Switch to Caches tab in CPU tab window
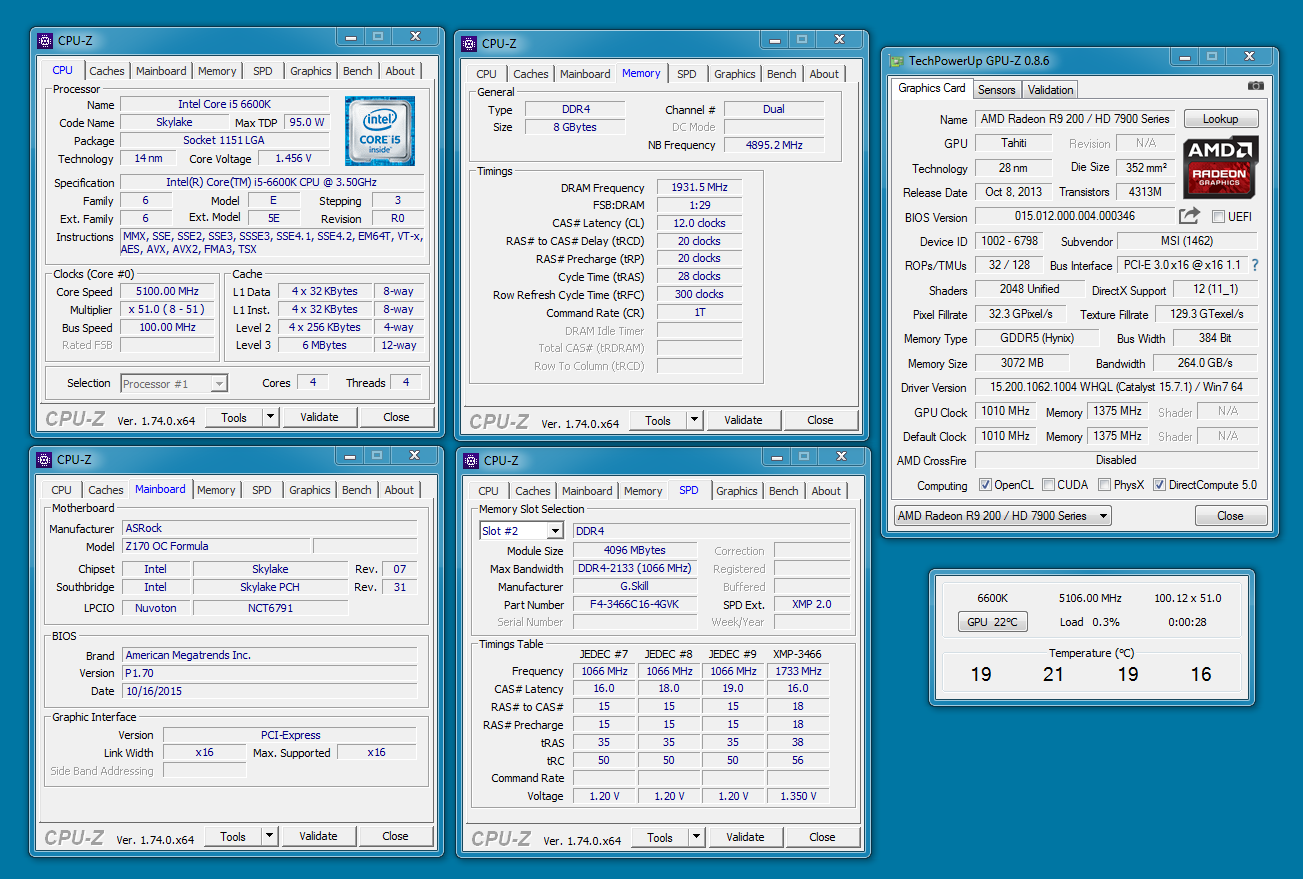The width and height of the screenshot is (1303, 879). pyautogui.click(x=107, y=71)
